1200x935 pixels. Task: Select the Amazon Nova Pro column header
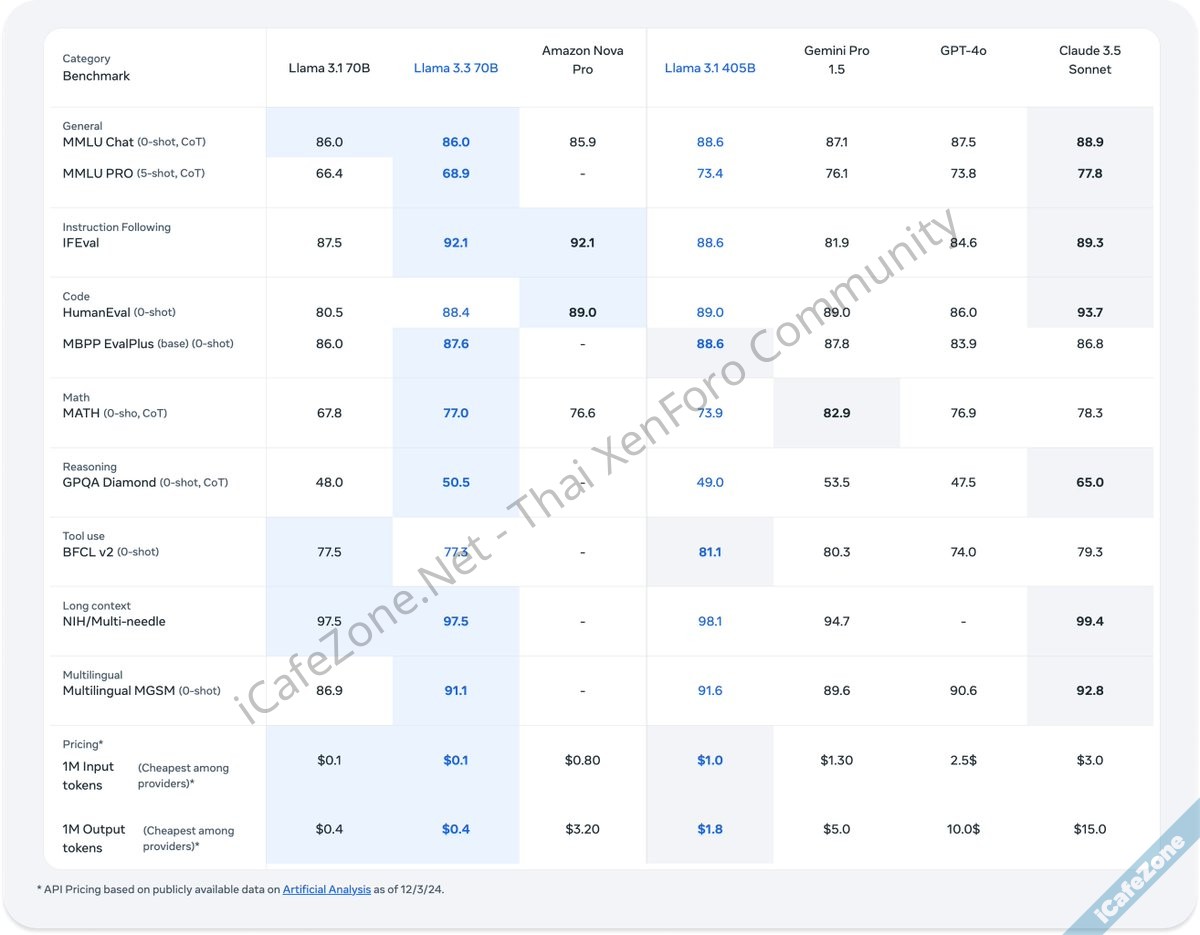click(582, 60)
